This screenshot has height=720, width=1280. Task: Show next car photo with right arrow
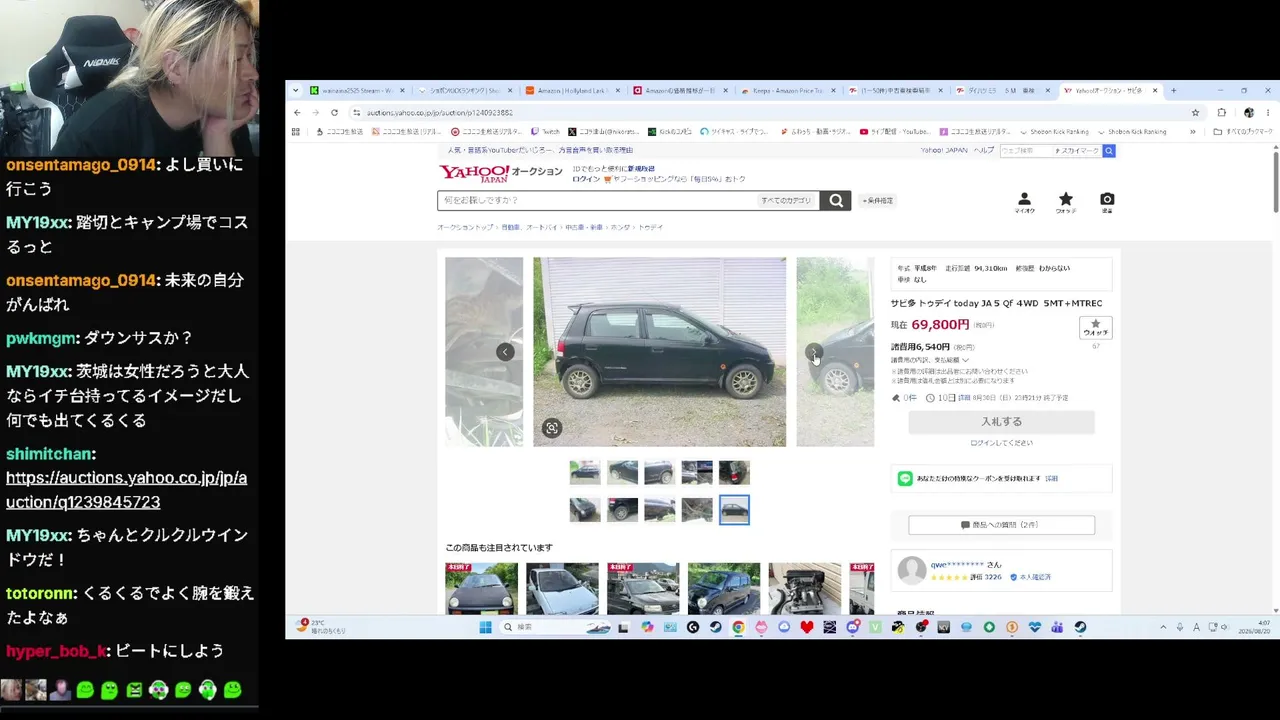814,352
